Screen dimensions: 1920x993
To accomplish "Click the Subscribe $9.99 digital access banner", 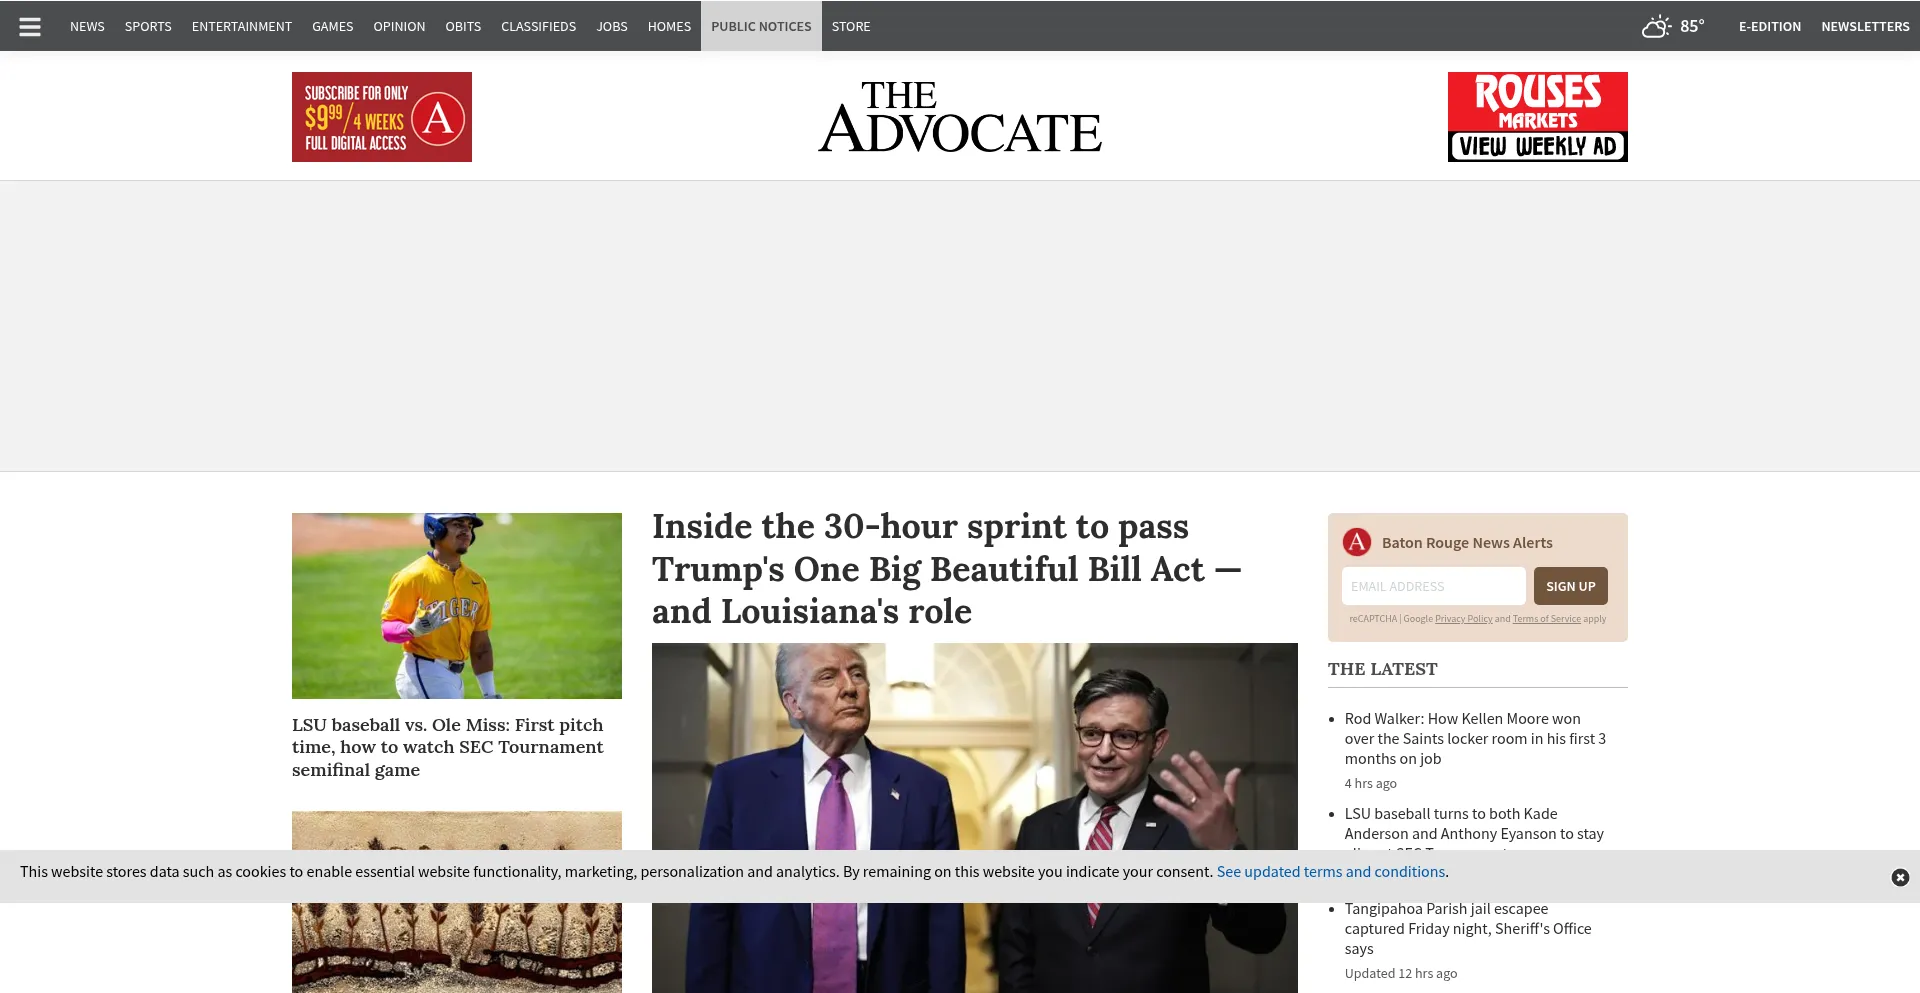I will [x=382, y=117].
